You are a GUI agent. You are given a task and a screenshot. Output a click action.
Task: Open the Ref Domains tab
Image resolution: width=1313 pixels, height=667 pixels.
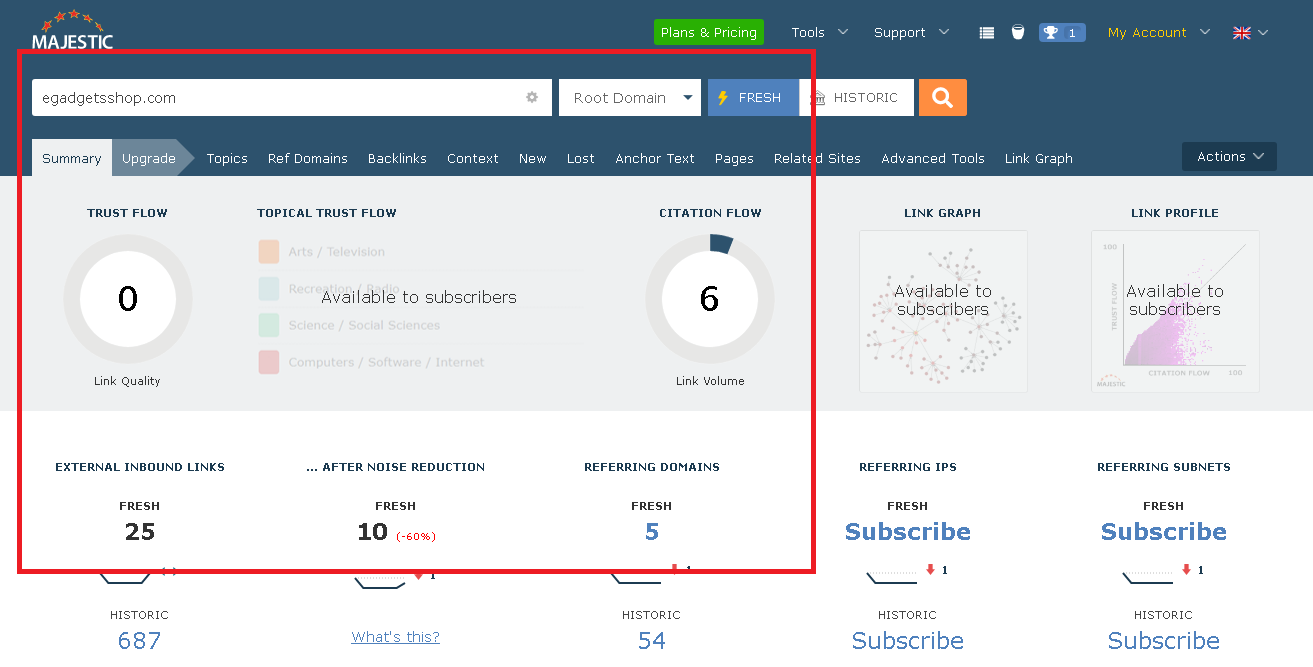point(308,158)
